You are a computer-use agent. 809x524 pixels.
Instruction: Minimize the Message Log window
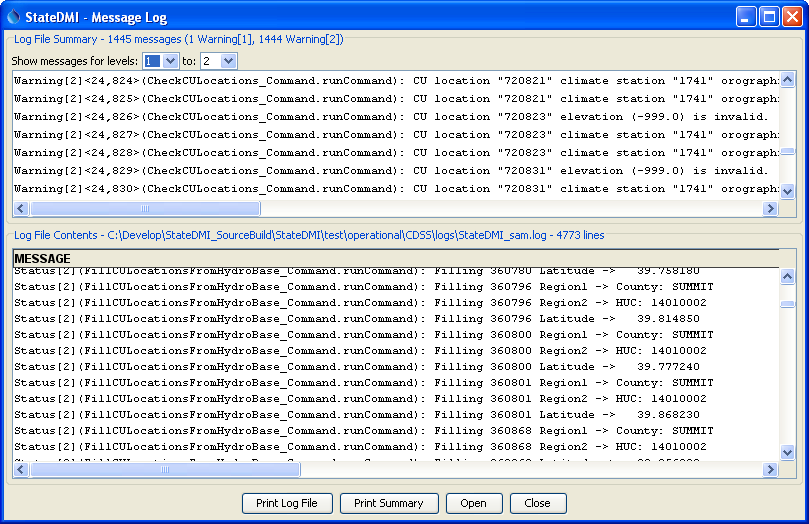pos(746,17)
